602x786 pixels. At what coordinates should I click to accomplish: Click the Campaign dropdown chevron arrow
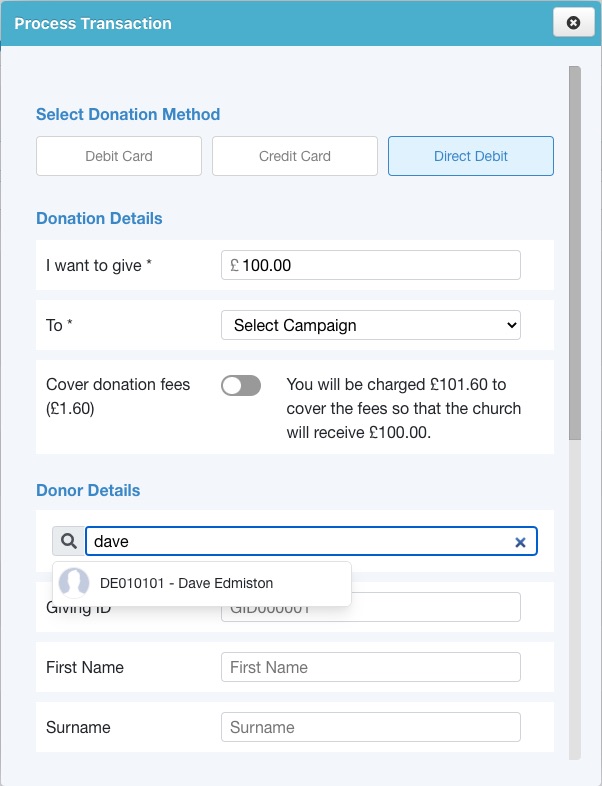(x=511, y=325)
